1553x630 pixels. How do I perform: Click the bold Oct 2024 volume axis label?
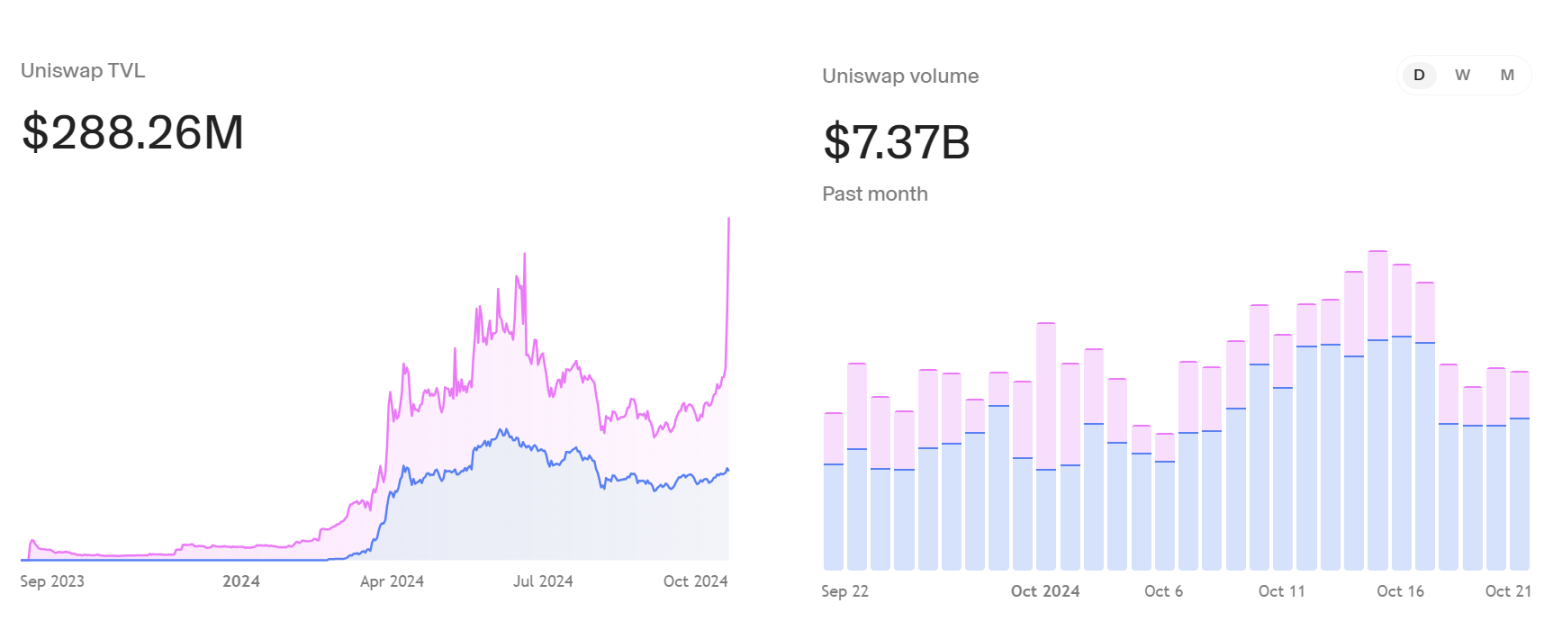pos(1045,591)
